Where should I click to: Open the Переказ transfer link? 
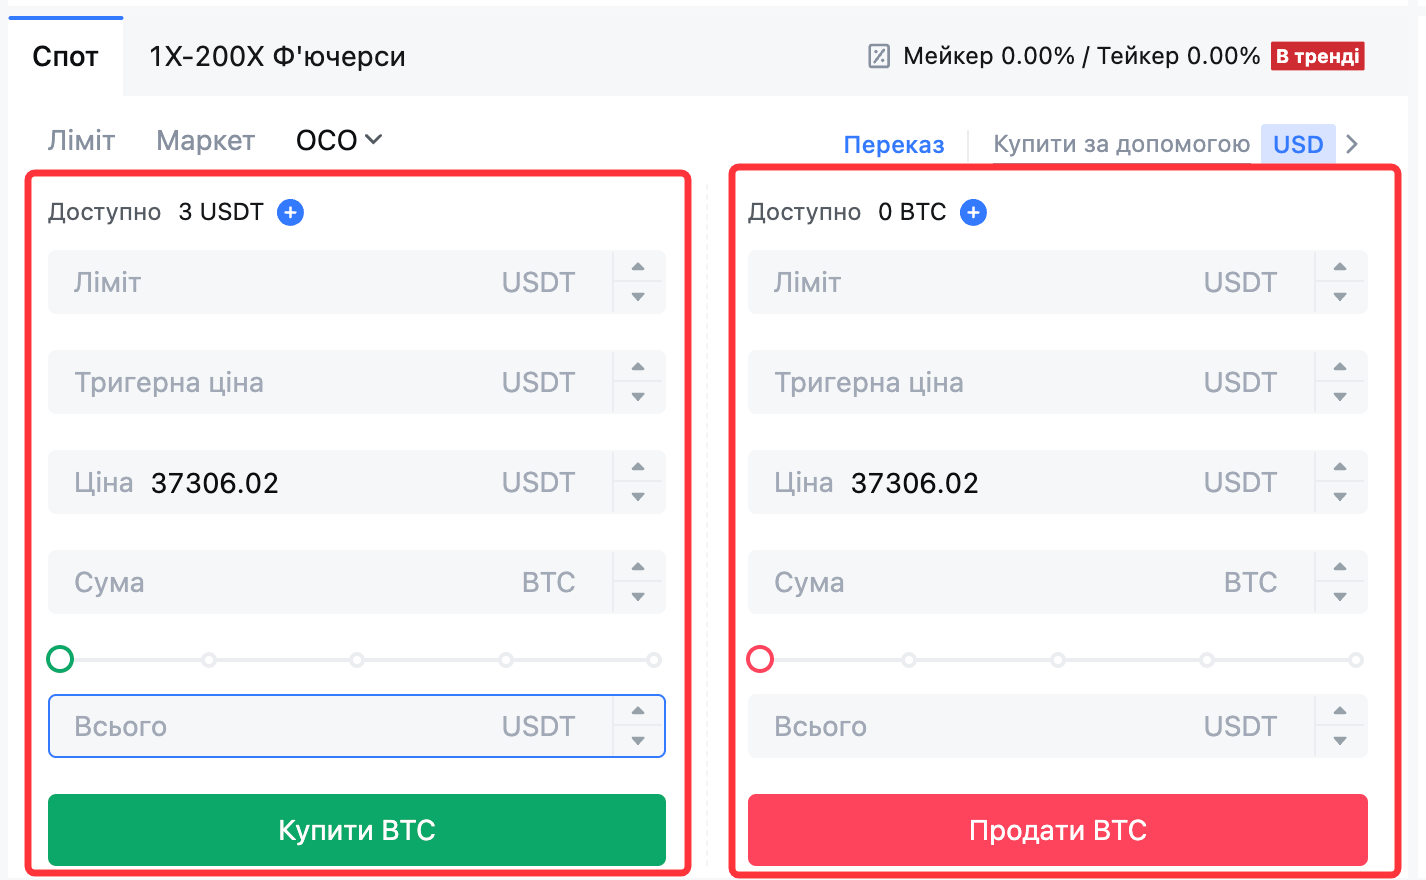click(x=893, y=144)
